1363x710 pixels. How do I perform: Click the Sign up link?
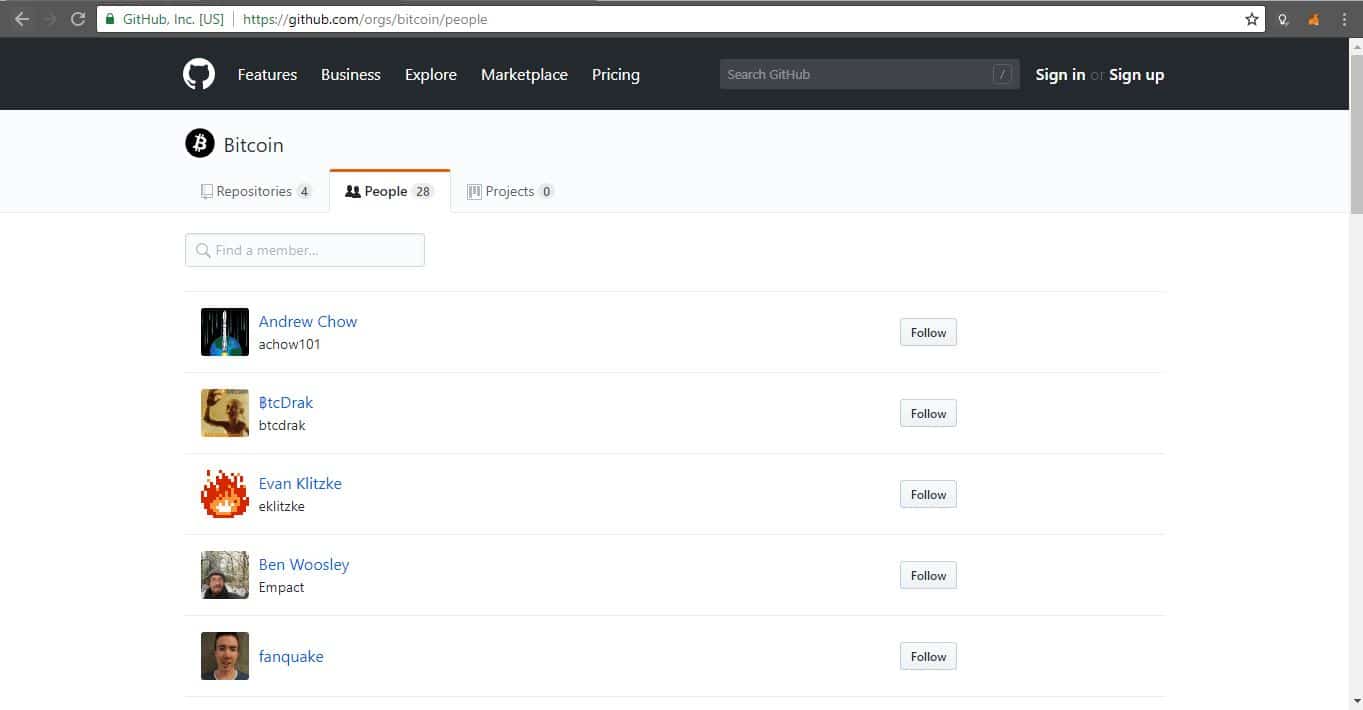click(1136, 75)
